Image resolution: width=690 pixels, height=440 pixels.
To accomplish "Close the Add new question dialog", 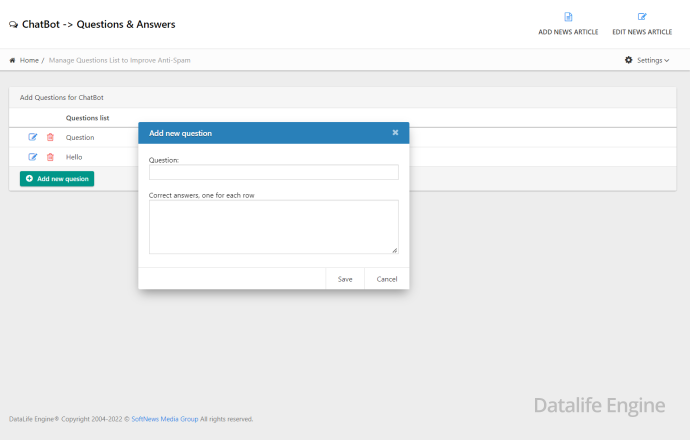I will coord(395,132).
